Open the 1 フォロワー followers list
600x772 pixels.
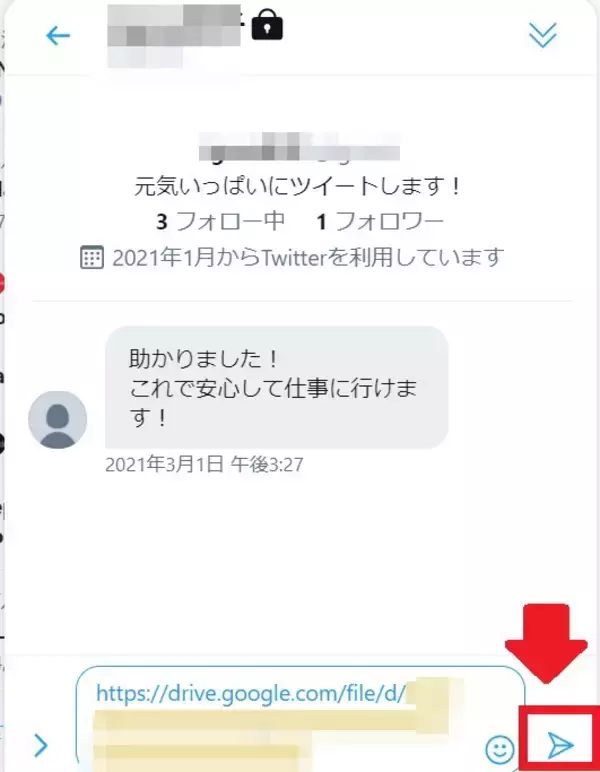[379, 221]
